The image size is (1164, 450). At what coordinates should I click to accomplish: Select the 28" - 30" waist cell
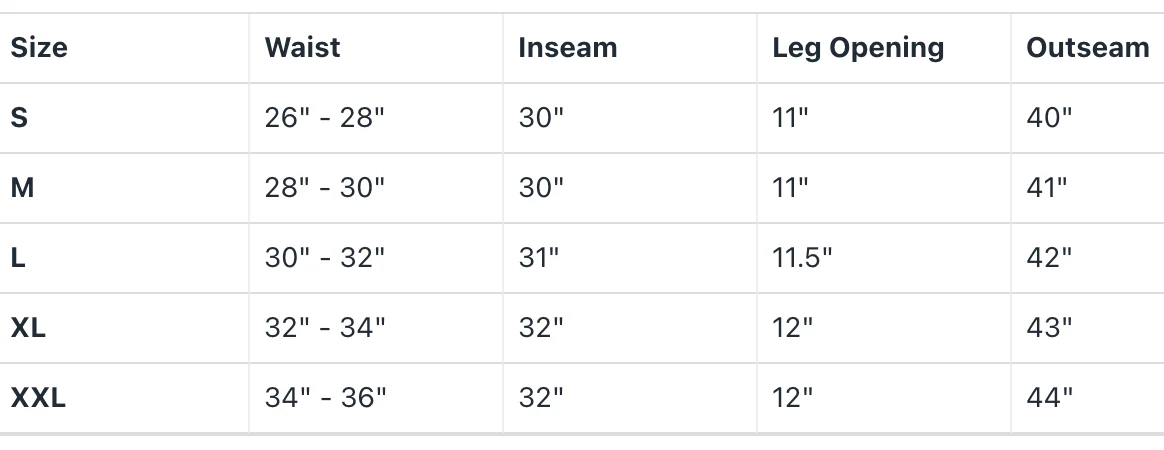(x=324, y=188)
